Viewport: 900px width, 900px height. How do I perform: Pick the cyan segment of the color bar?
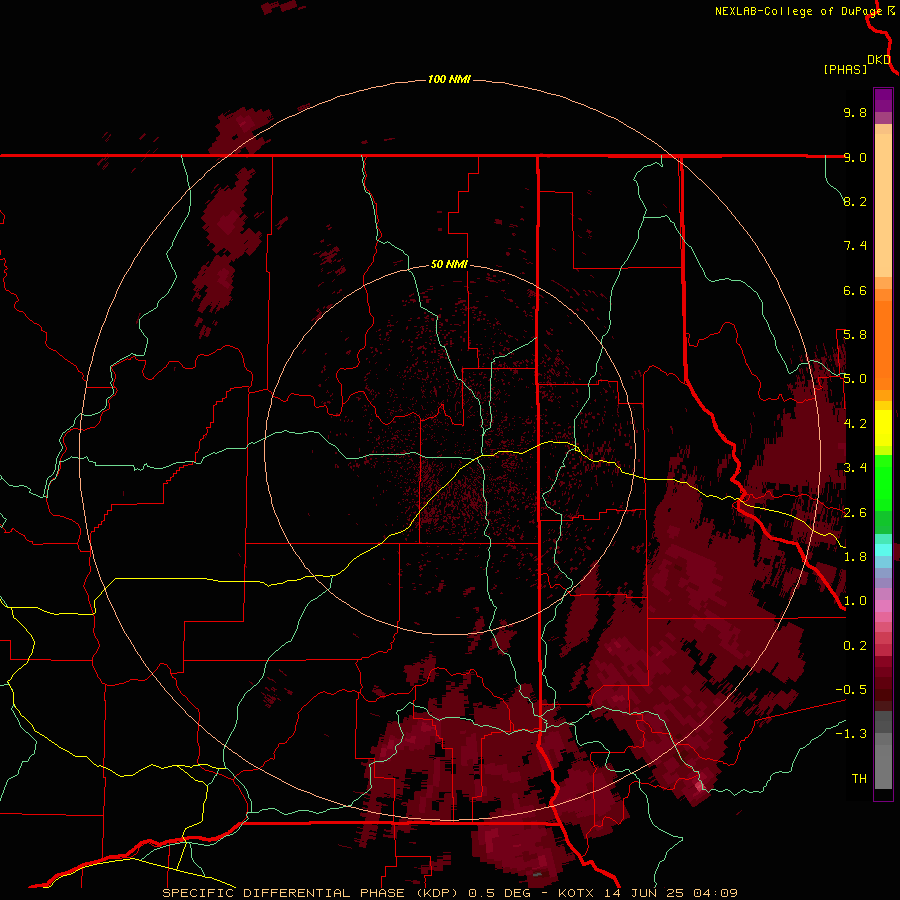click(883, 550)
